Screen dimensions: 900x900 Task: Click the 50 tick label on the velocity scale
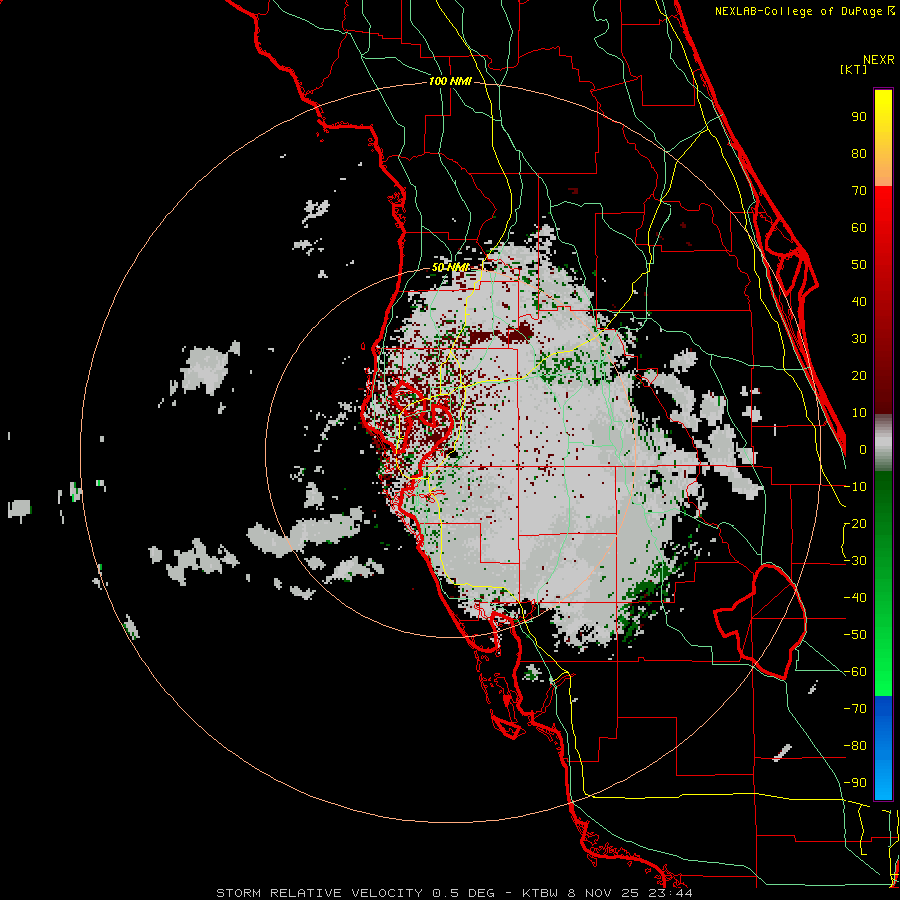point(859,265)
